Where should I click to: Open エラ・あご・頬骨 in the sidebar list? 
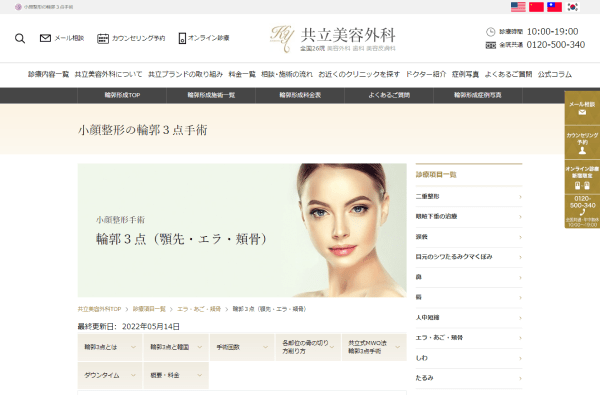click(469, 338)
